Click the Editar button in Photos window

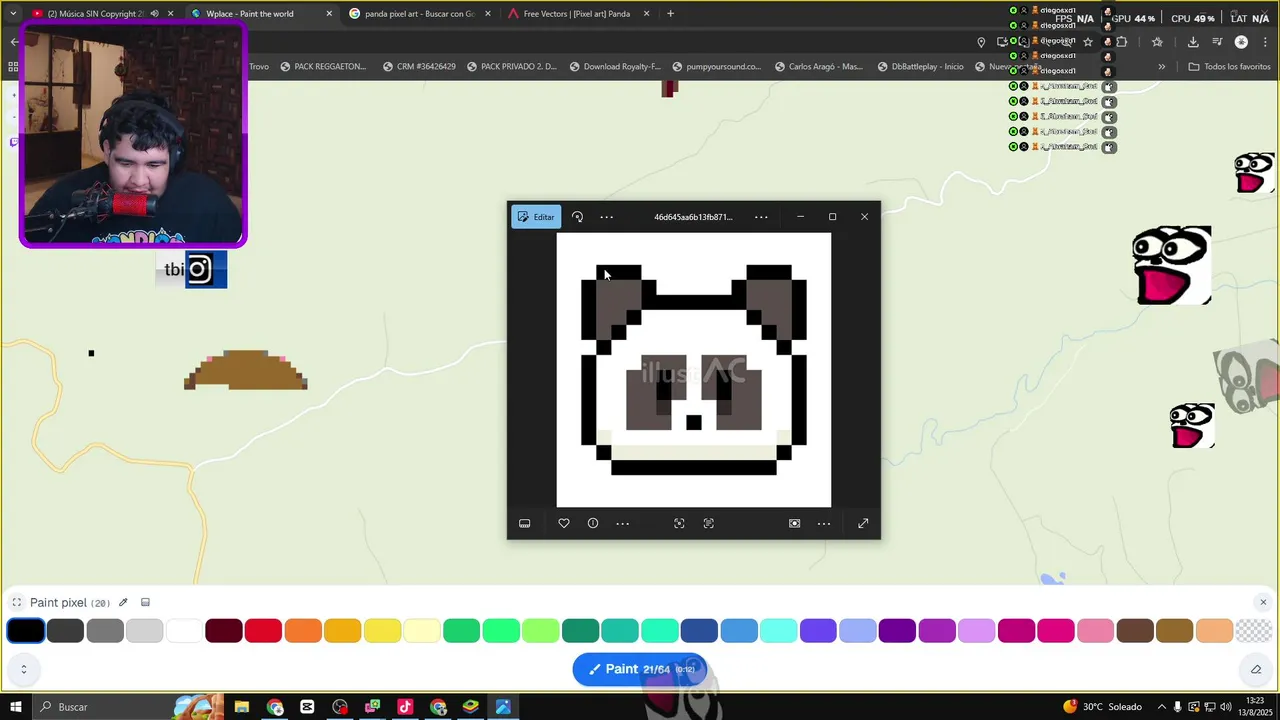[x=536, y=217]
